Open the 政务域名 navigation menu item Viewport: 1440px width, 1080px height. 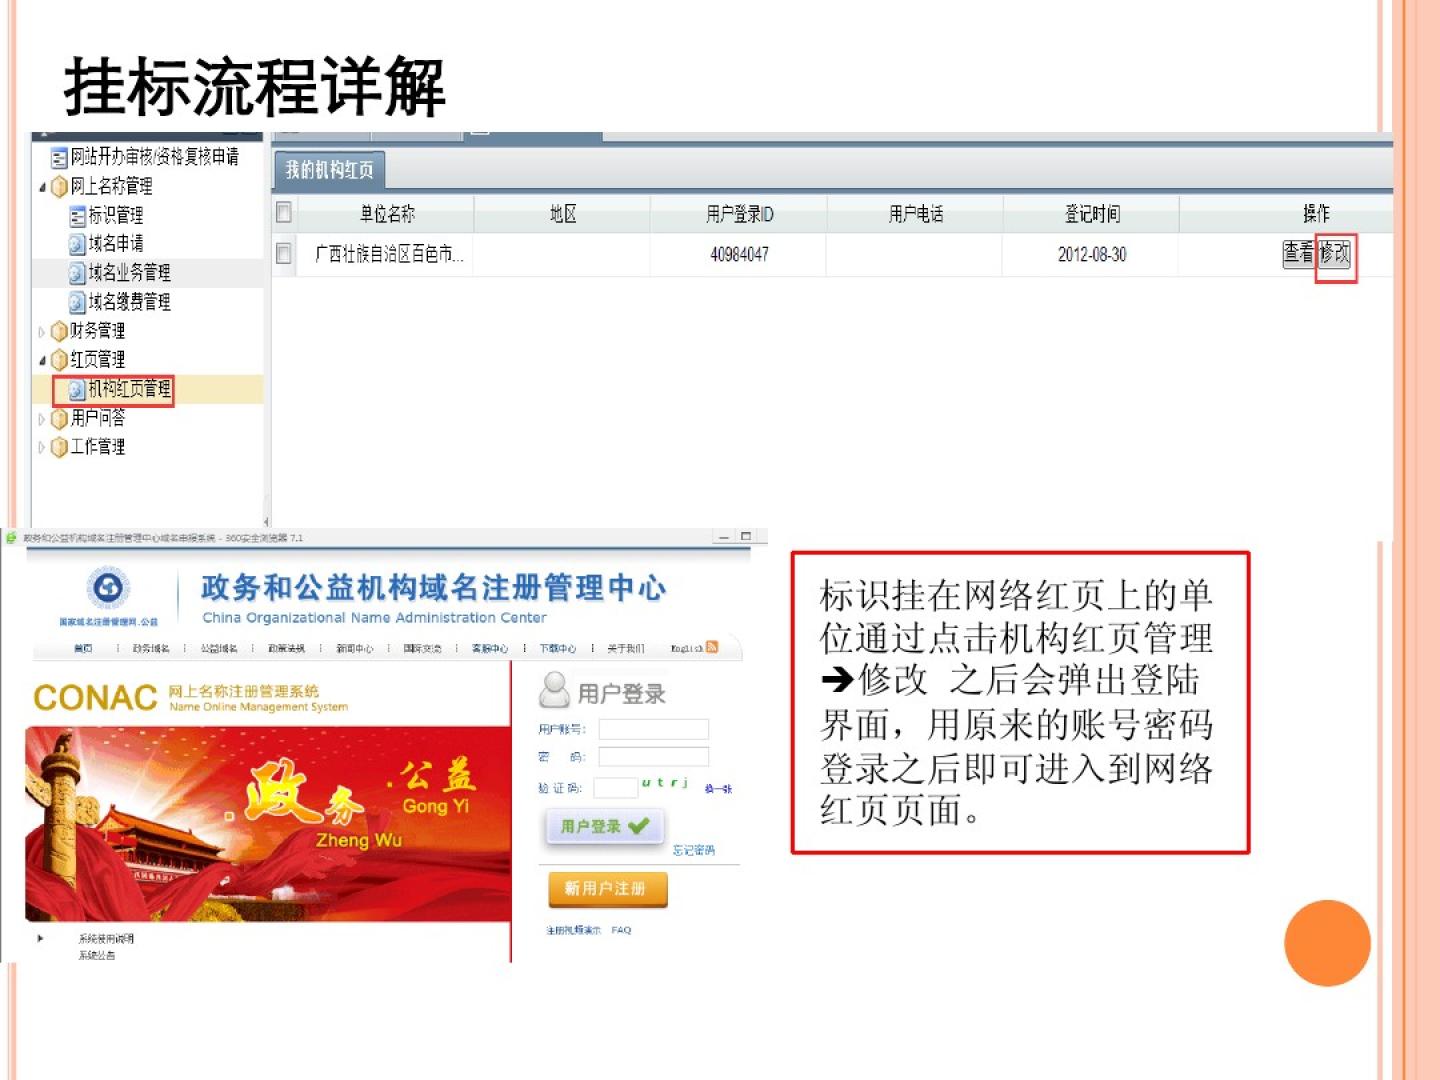(151, 648)
